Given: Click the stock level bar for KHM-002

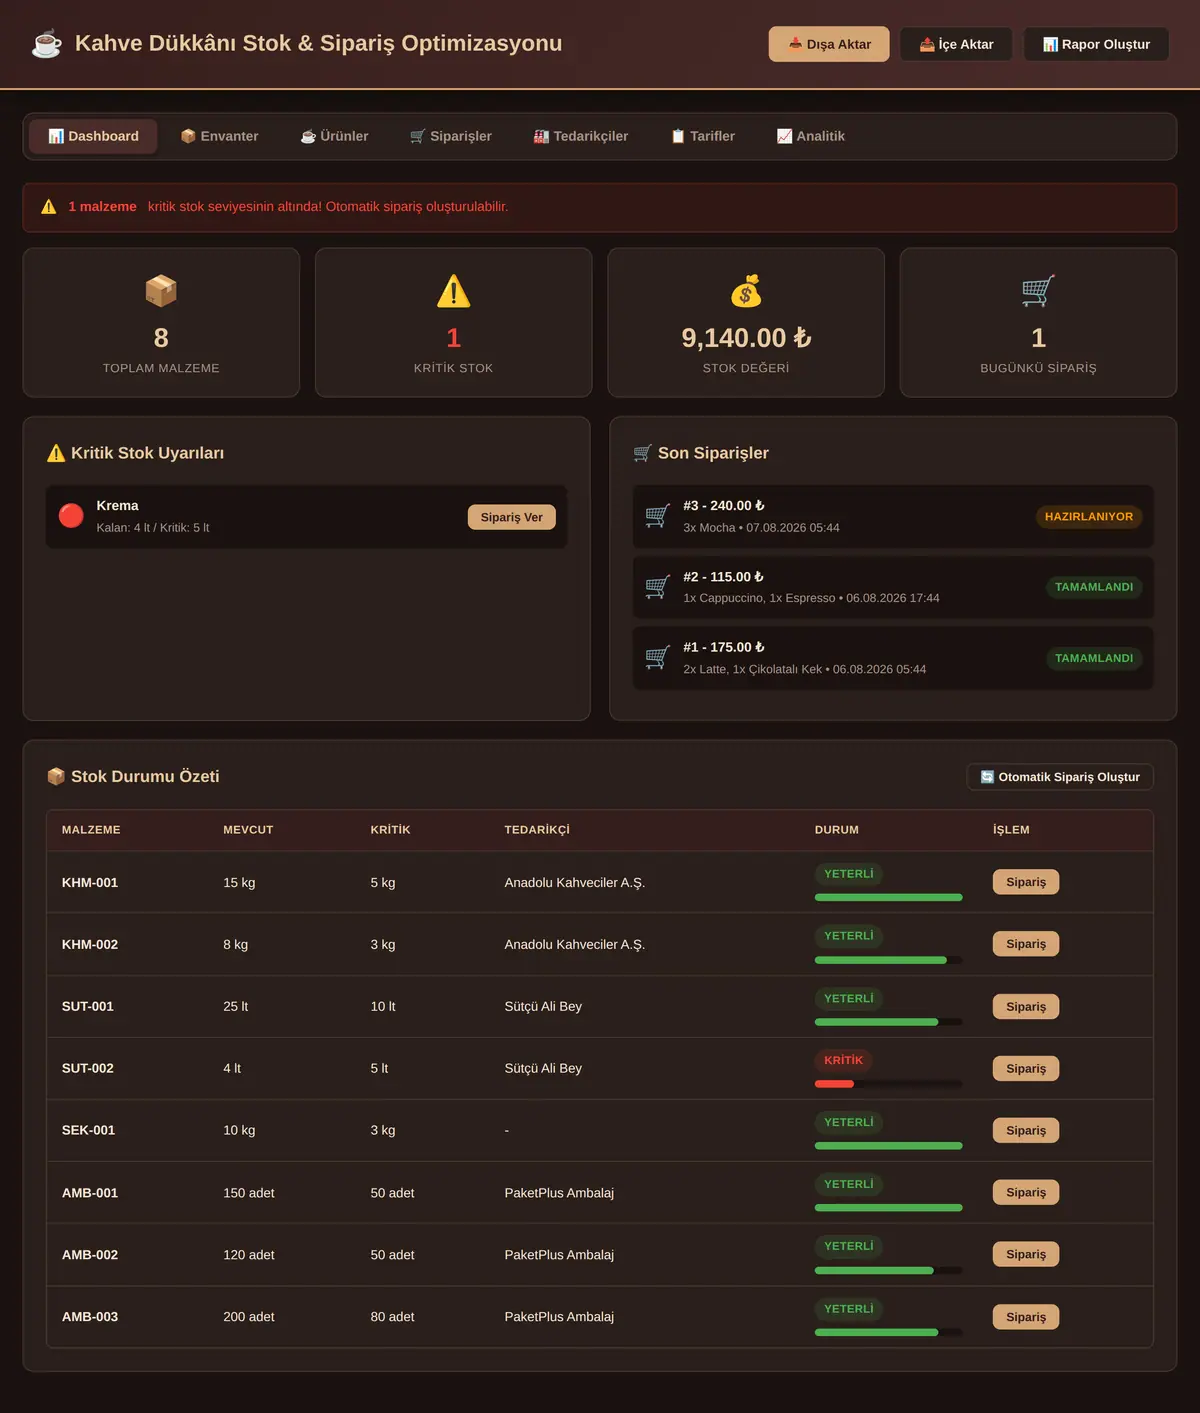Looking at the screenshot, I should (x=888, y=960).
